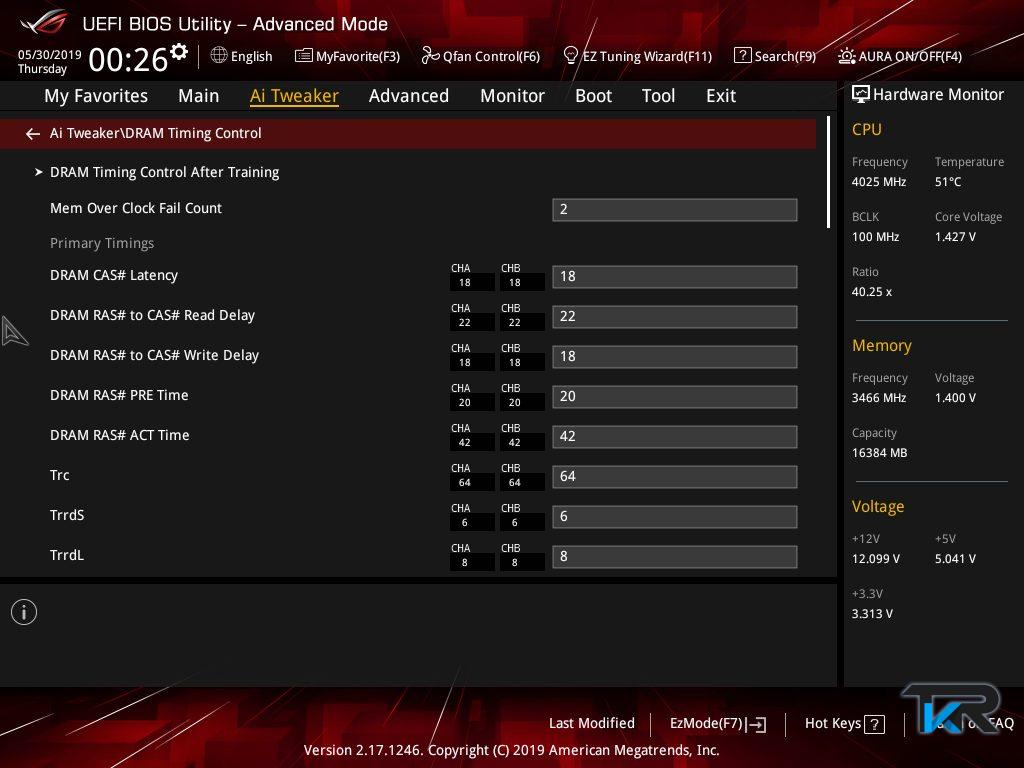This screenshot has width=1024, height=768.
Task: Switch to the Main tab
Action: click(x=199, y=96)
